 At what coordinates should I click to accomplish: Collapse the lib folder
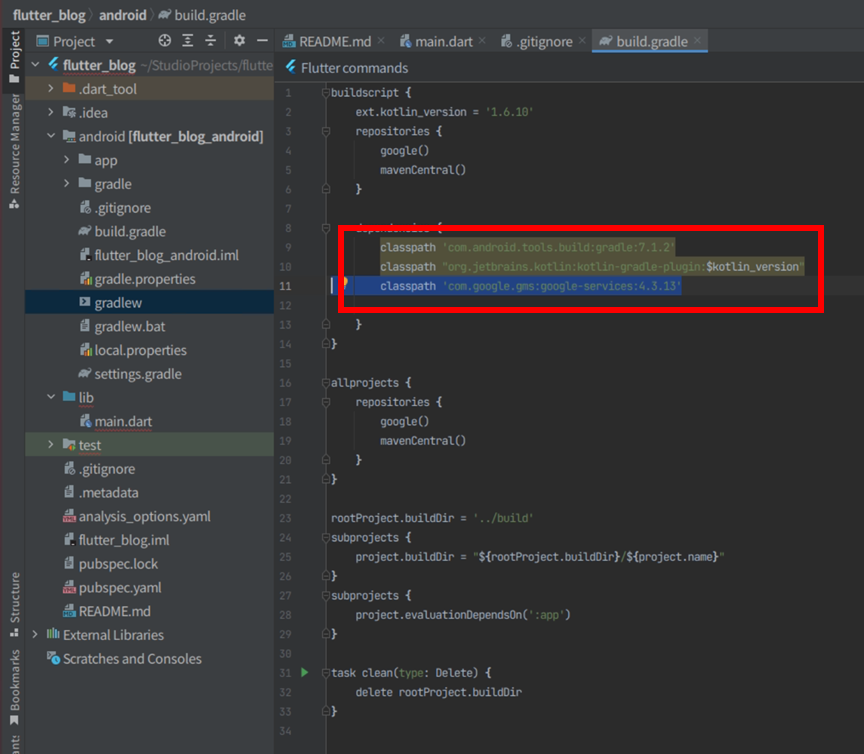coord(51,397)
